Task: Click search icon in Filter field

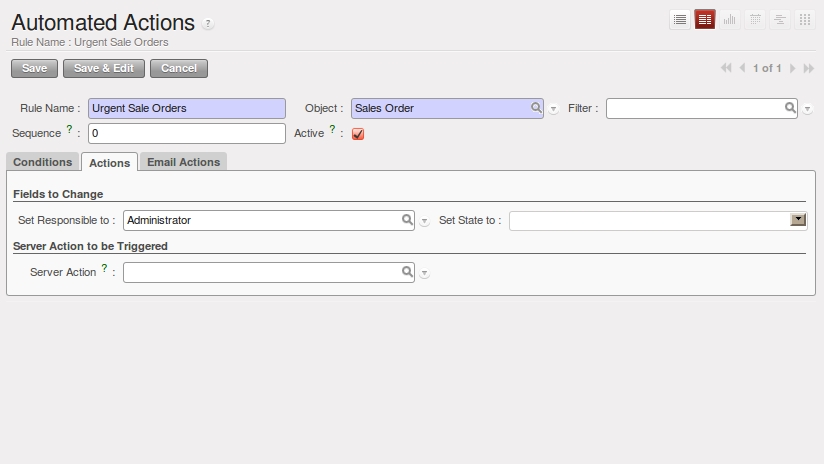Action: click(789, 108)
